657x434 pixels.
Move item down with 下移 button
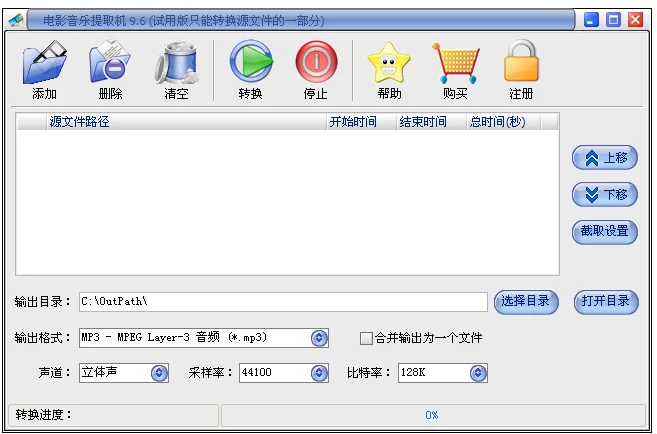(x=605, y=194)
